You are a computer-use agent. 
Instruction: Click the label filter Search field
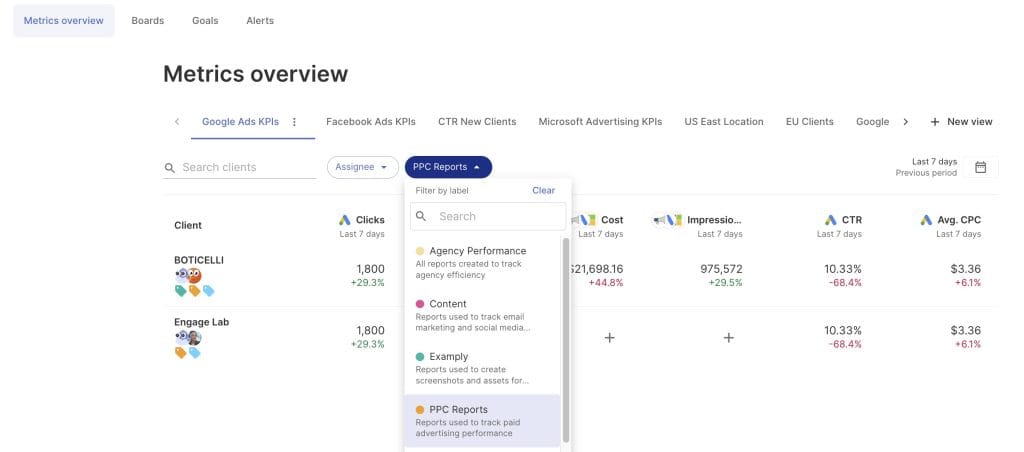(488, 216)
